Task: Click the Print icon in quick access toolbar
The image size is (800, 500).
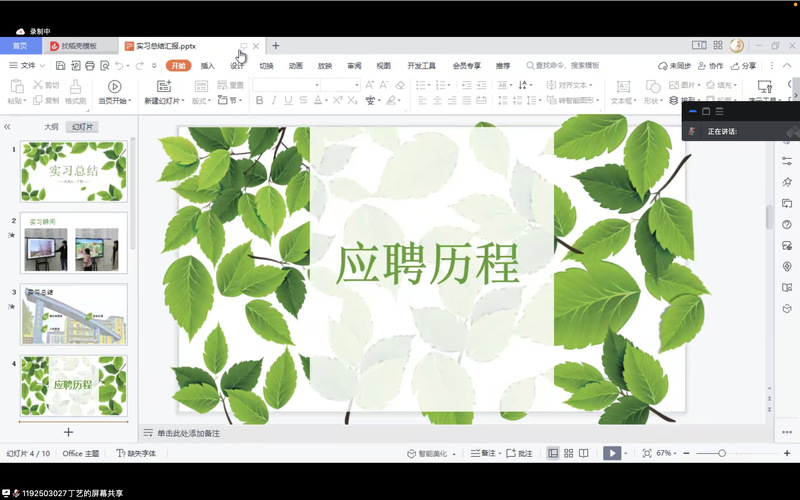Action: coord(90,65)
